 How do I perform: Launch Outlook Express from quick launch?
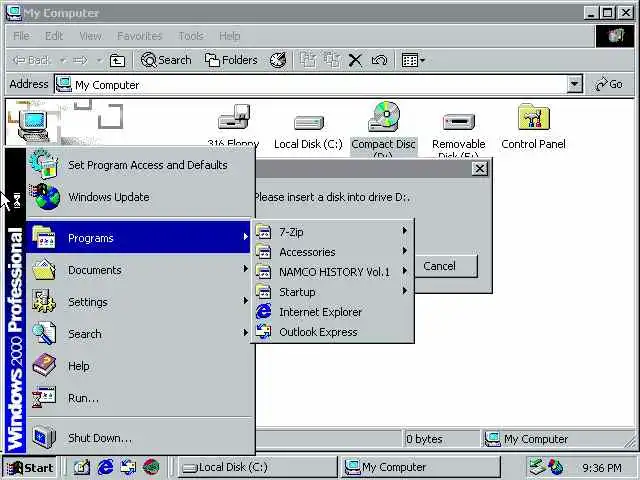click(128, 467)
